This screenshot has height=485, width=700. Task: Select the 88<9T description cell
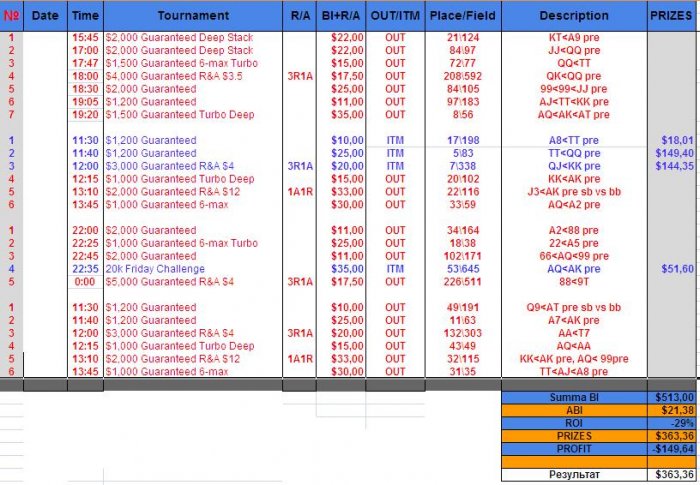pos(574,282)
